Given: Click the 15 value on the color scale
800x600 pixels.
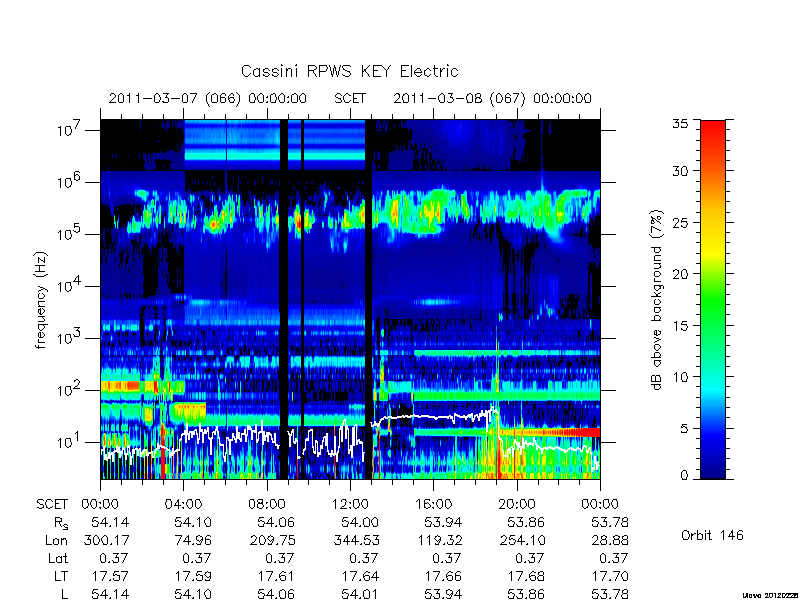Looking at the screenshot, I should click(x=681, y=326).
